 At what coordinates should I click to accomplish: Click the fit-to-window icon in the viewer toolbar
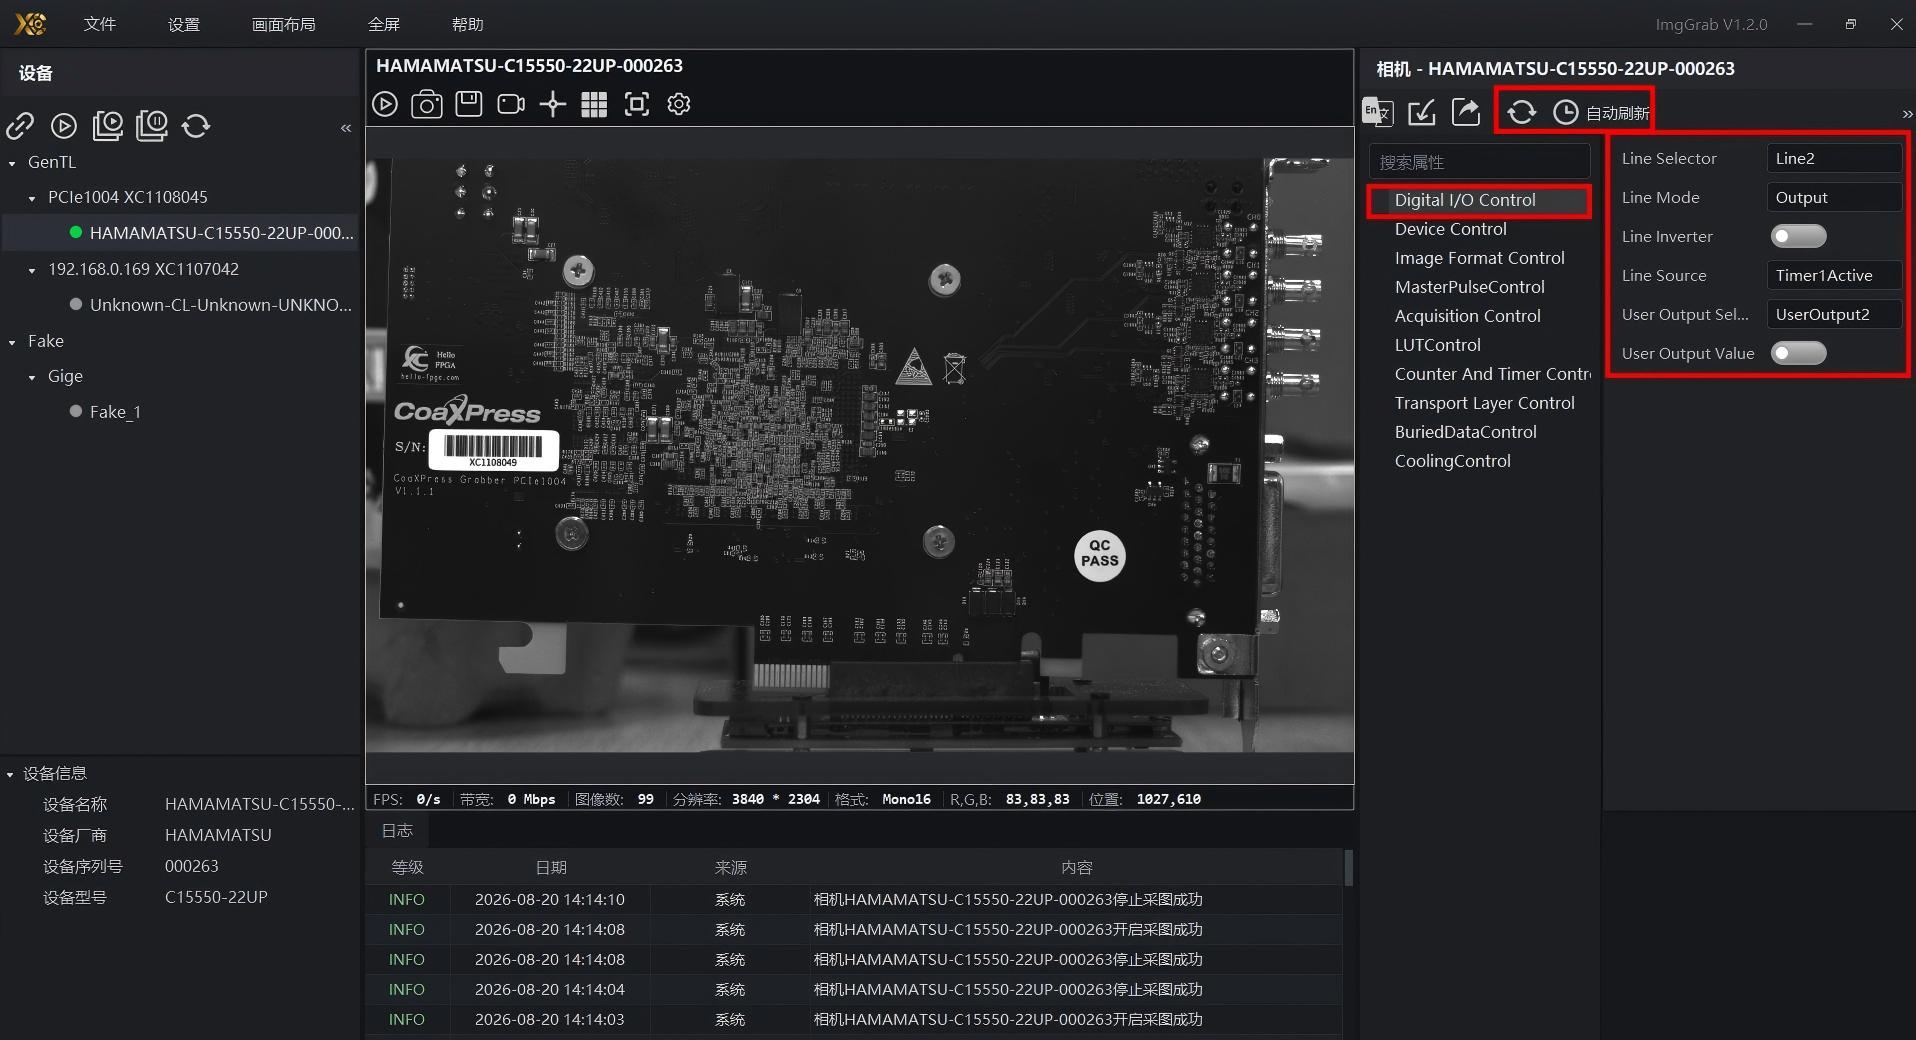(x=637, y=104)
